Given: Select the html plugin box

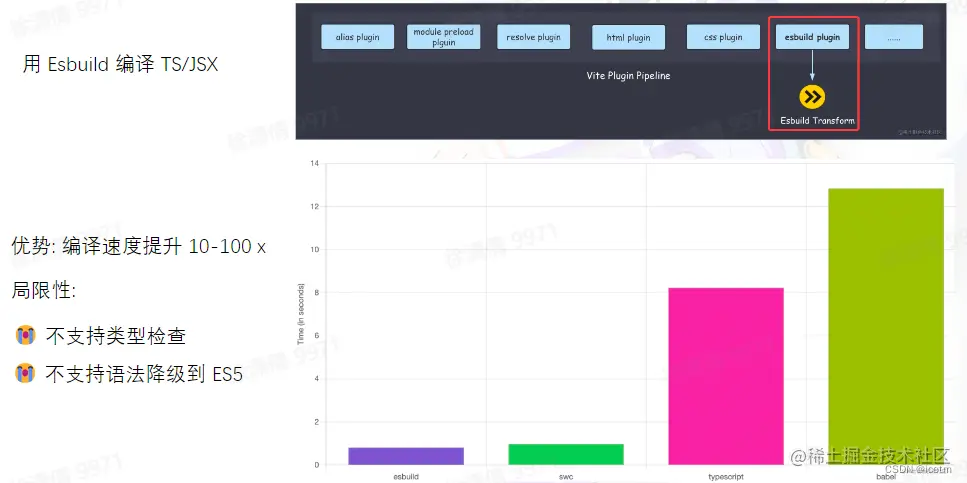Looking at the screenshot, I should click(628, 37).
